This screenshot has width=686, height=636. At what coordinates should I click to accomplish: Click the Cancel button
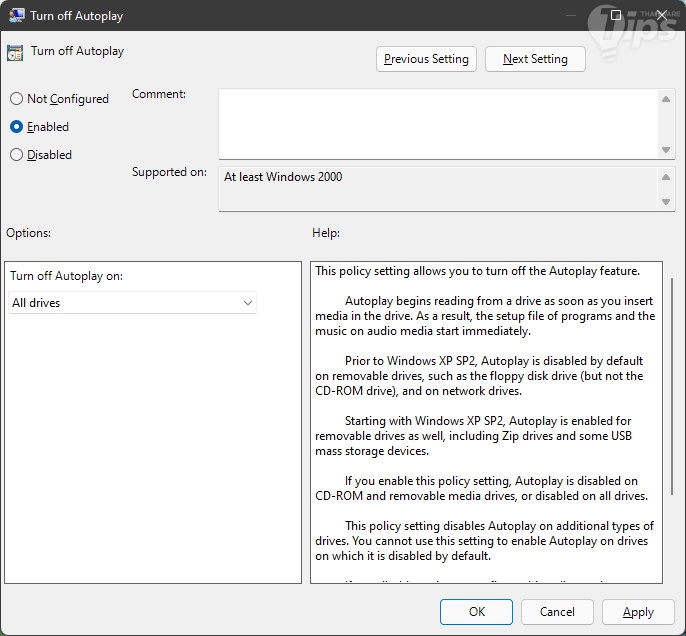click(557, 612)
